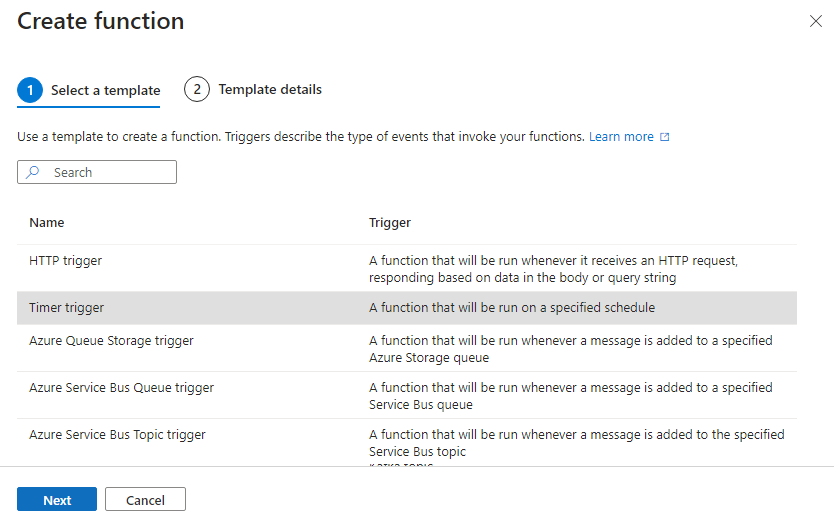Select Azure Service Bus Topic trigger
The image size is (834, 524).
pos(117,435)
